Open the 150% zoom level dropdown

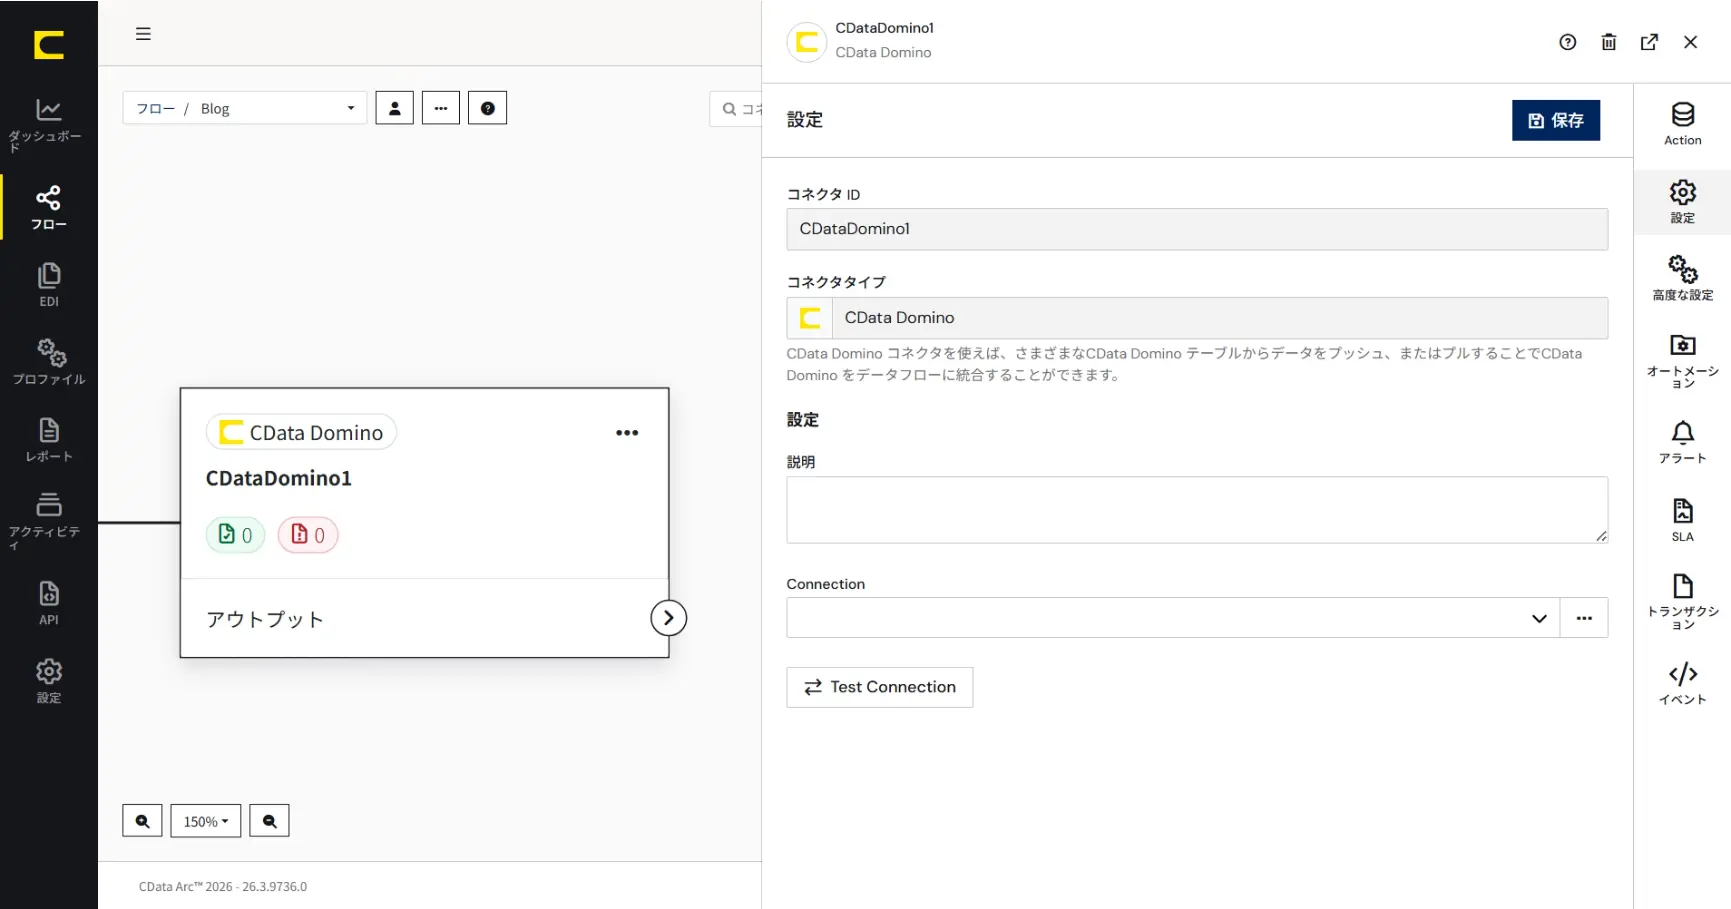[x=206, y=821]
